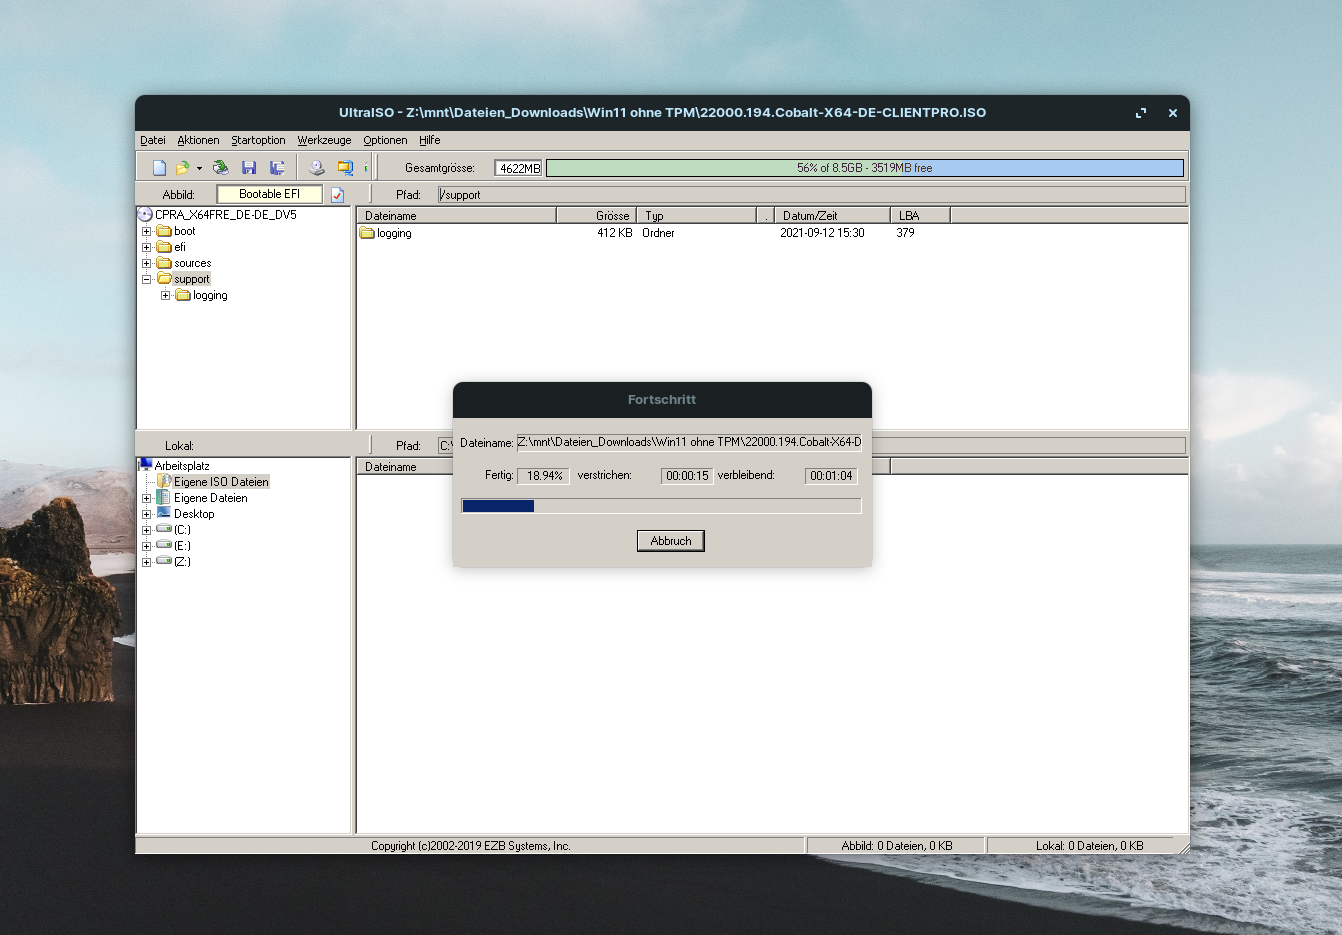Click the logging folder icon in file list
This screenshot has width=1342, height=935.
pyautogui.click(x=367, y=233)
